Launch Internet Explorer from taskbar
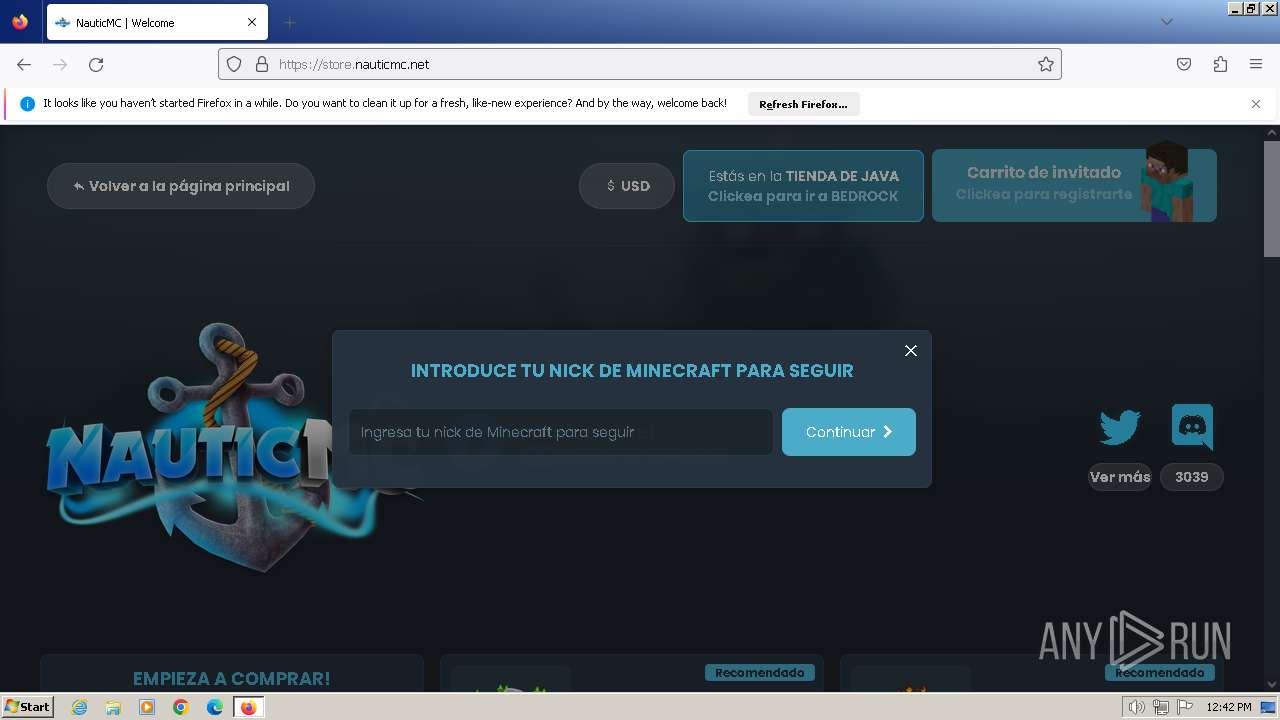This screenshot has width=1280, height=720. [x=79, y=707]
